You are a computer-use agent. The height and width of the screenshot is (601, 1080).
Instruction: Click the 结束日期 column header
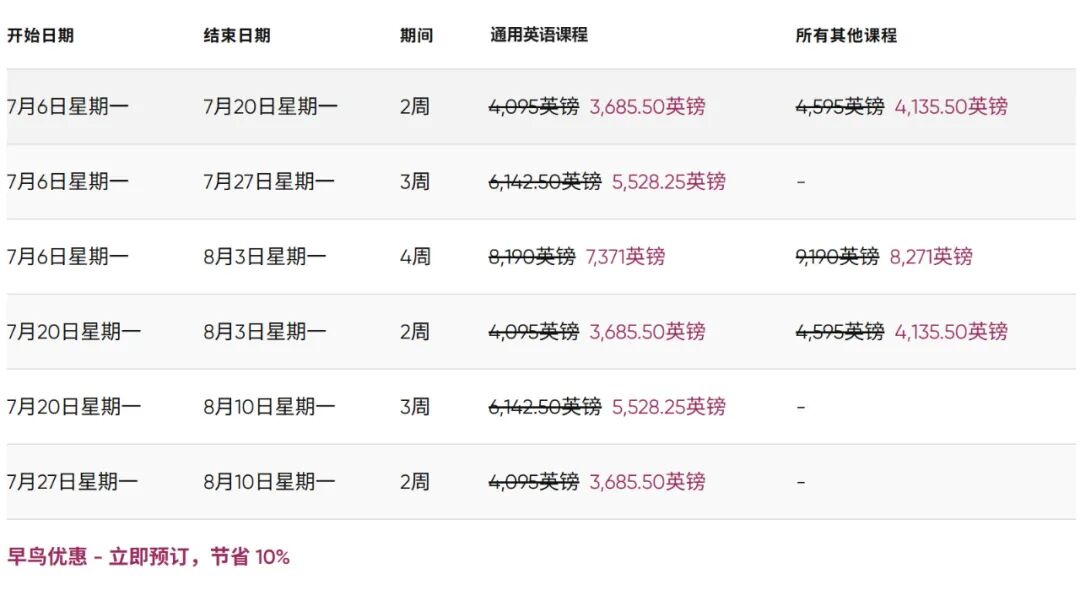point(237,35)
